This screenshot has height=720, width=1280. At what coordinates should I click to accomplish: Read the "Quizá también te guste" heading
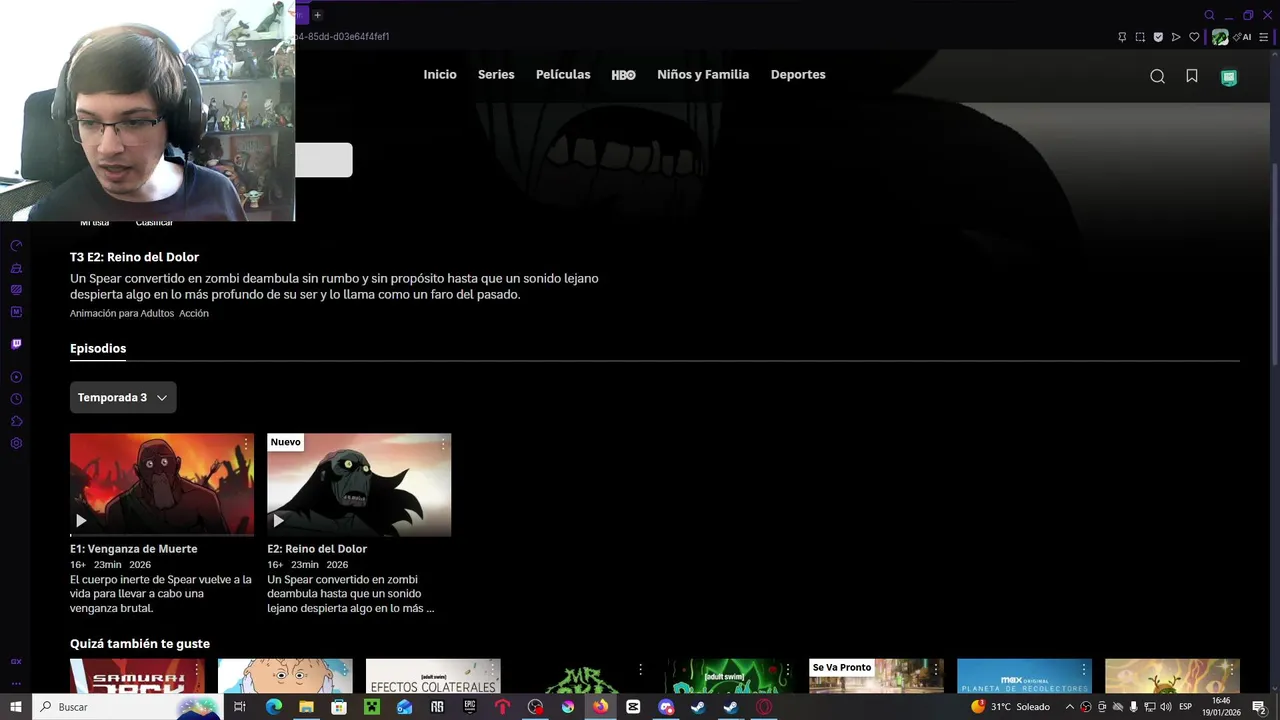[140, 644]
